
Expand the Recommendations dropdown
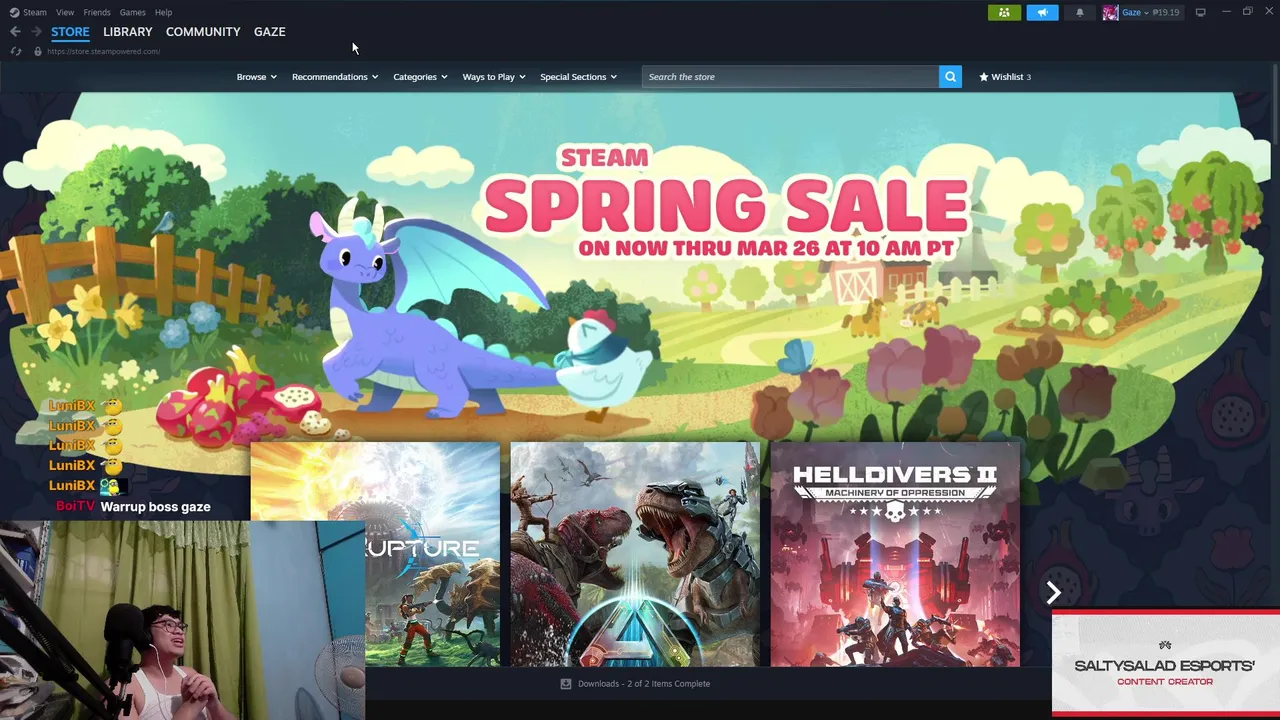pos(335,77)
